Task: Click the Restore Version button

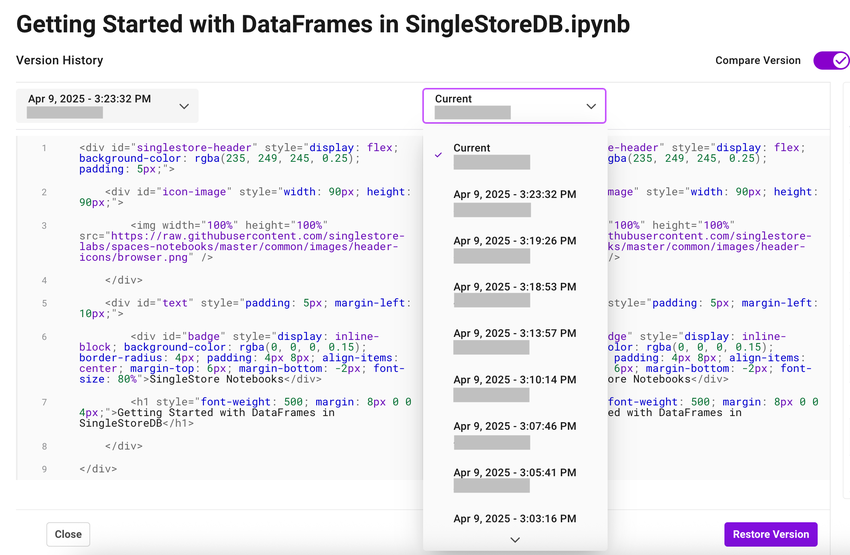Action: (770, 534)
